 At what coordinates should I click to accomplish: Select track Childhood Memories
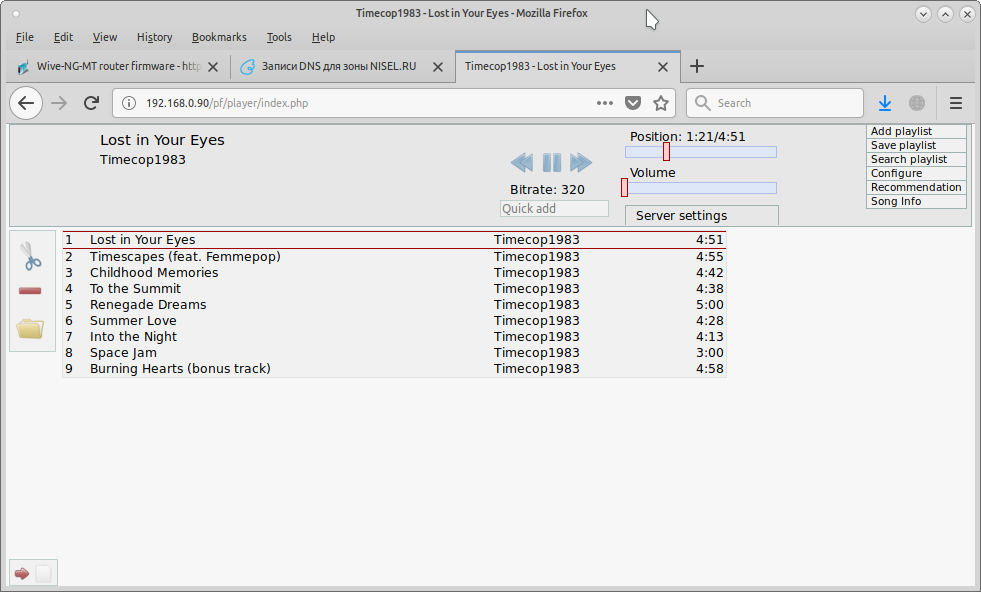point(394,273)
